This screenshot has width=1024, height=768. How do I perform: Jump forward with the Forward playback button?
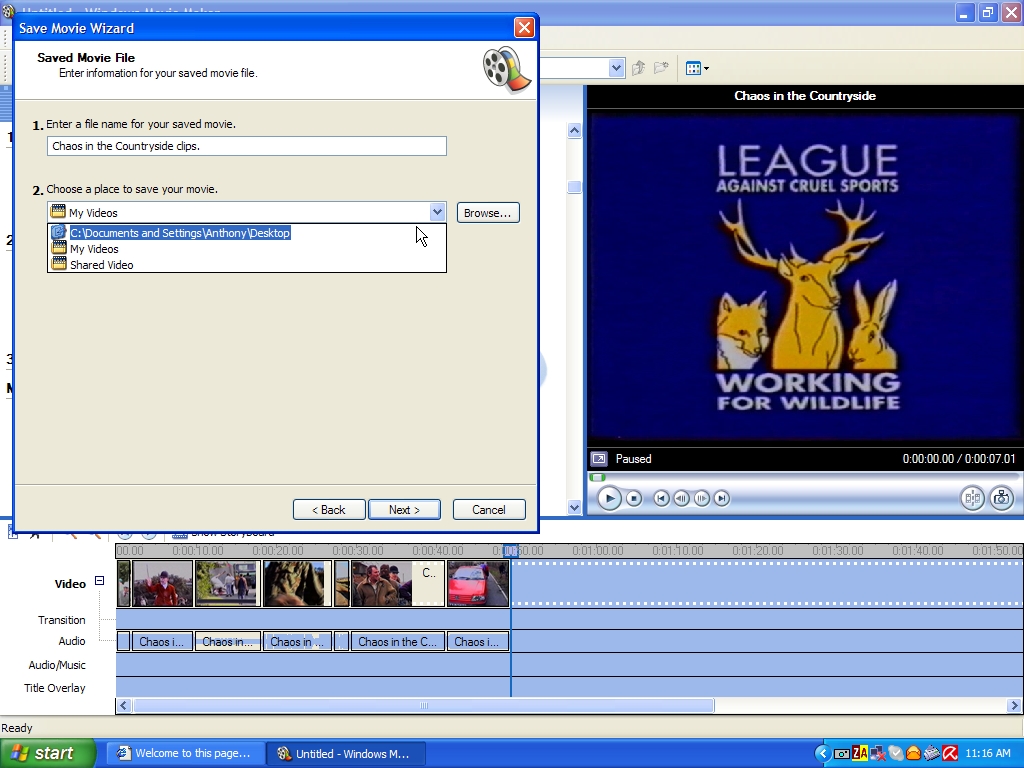coord(722,498)
